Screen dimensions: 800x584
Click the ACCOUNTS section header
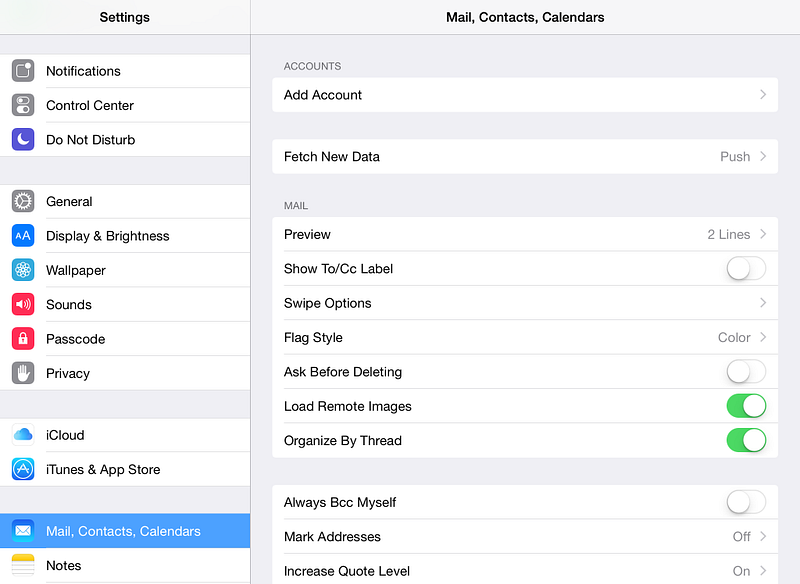click(312, 66)
